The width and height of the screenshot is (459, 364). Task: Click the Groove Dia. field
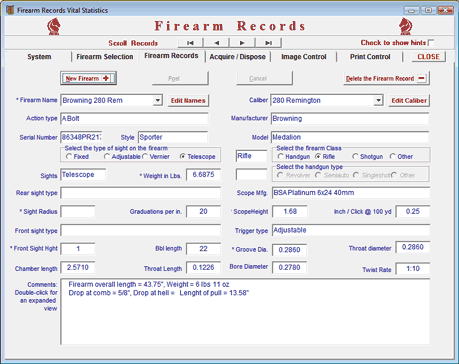coord(289,250)
